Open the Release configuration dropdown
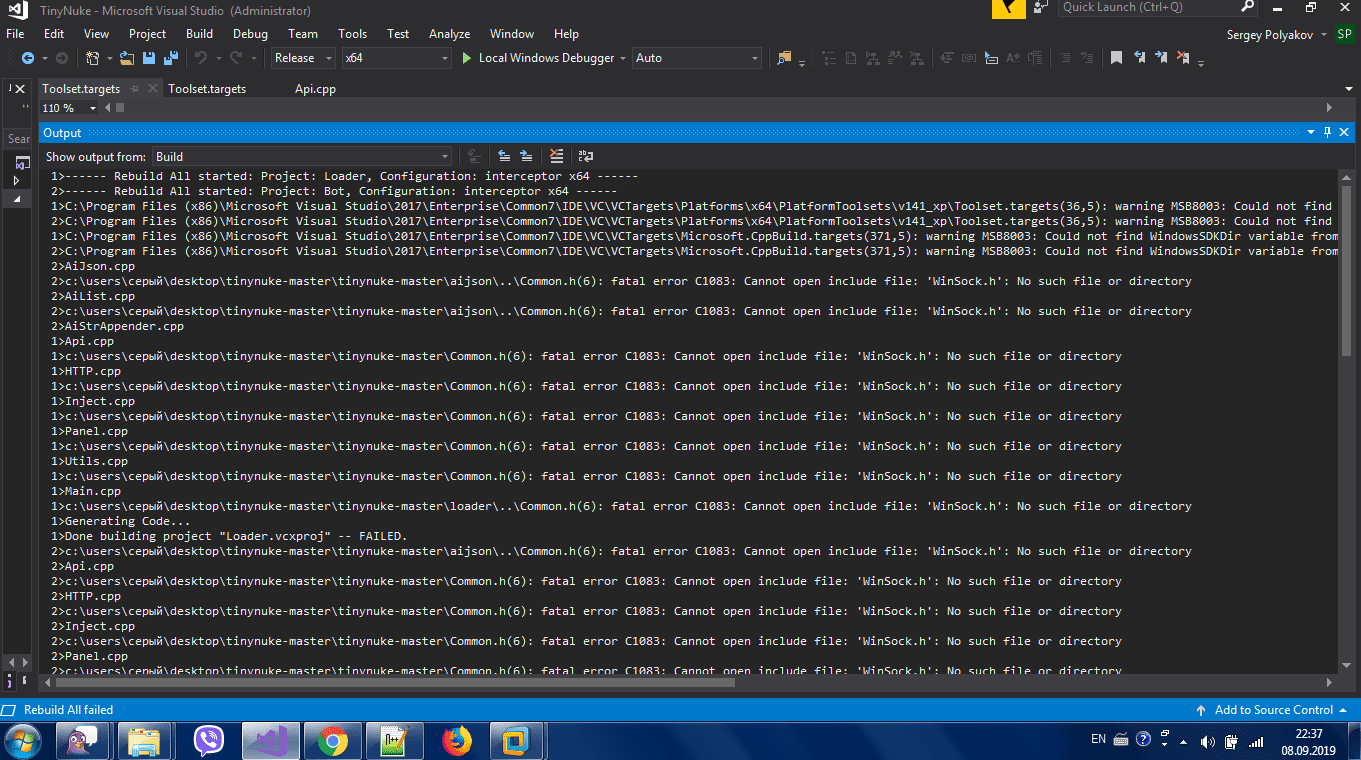 304,58
